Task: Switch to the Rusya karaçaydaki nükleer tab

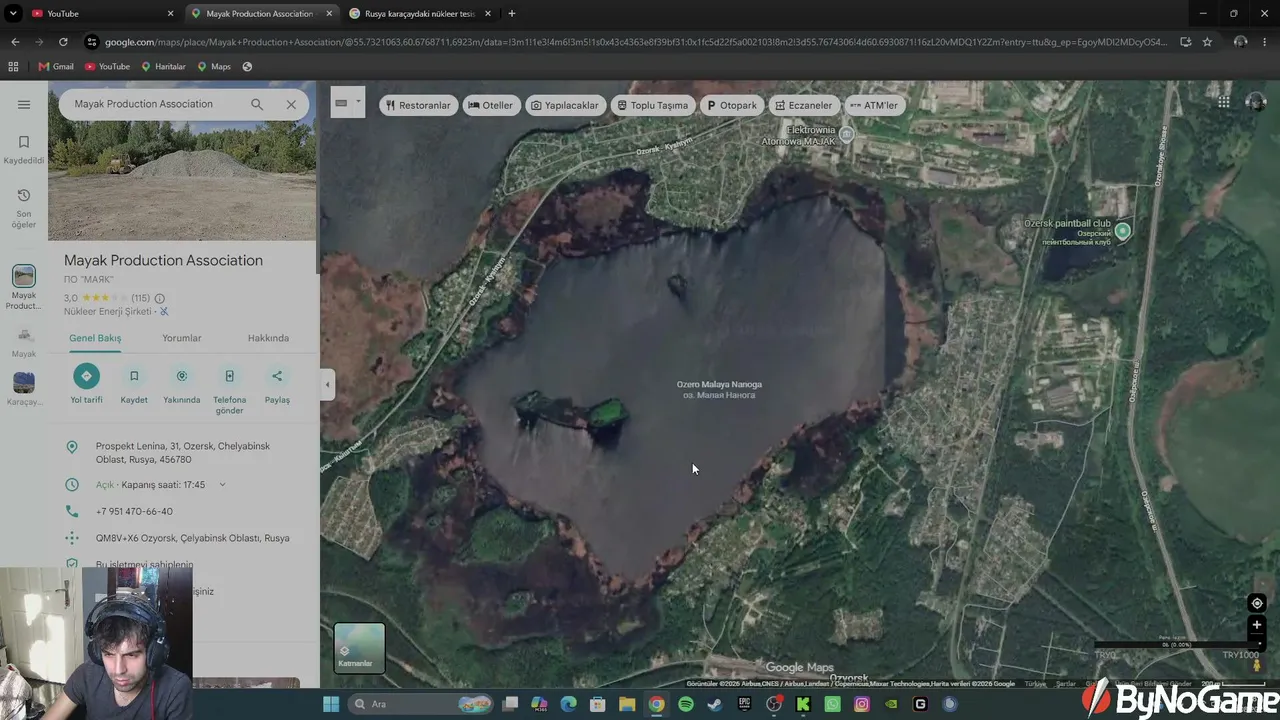Action: [421, 14]
